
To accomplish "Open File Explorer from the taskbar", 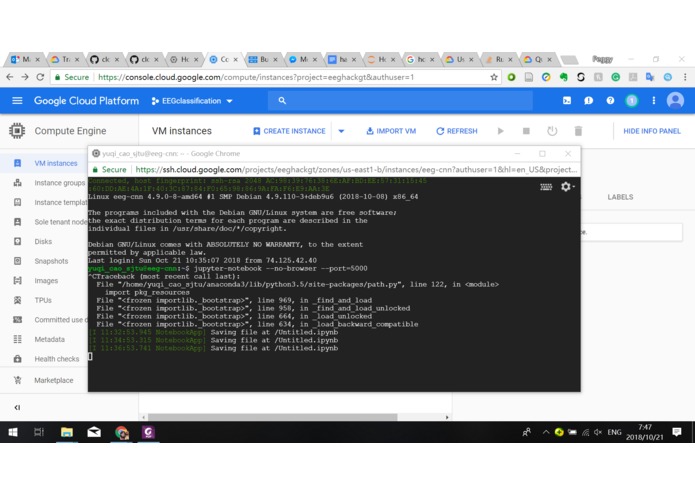I will tap(67, 432).
